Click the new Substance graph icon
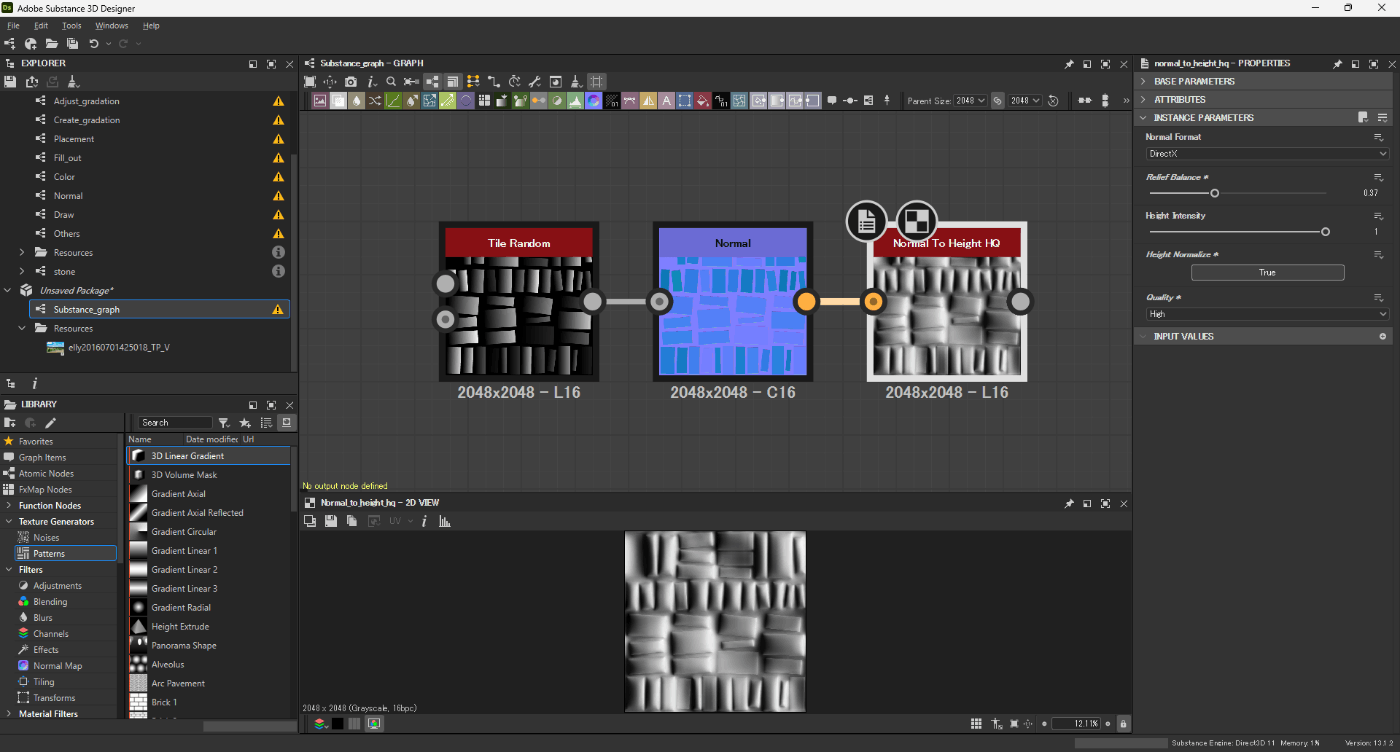This screenshot has height=752, width=1400. coord(12,44)
